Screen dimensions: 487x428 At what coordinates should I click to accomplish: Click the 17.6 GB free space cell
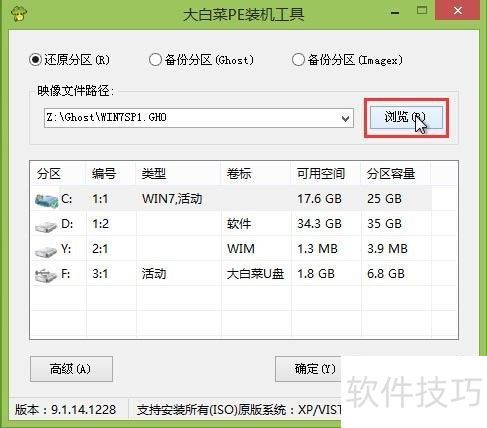pyautogui.click(x=319, y=199)
